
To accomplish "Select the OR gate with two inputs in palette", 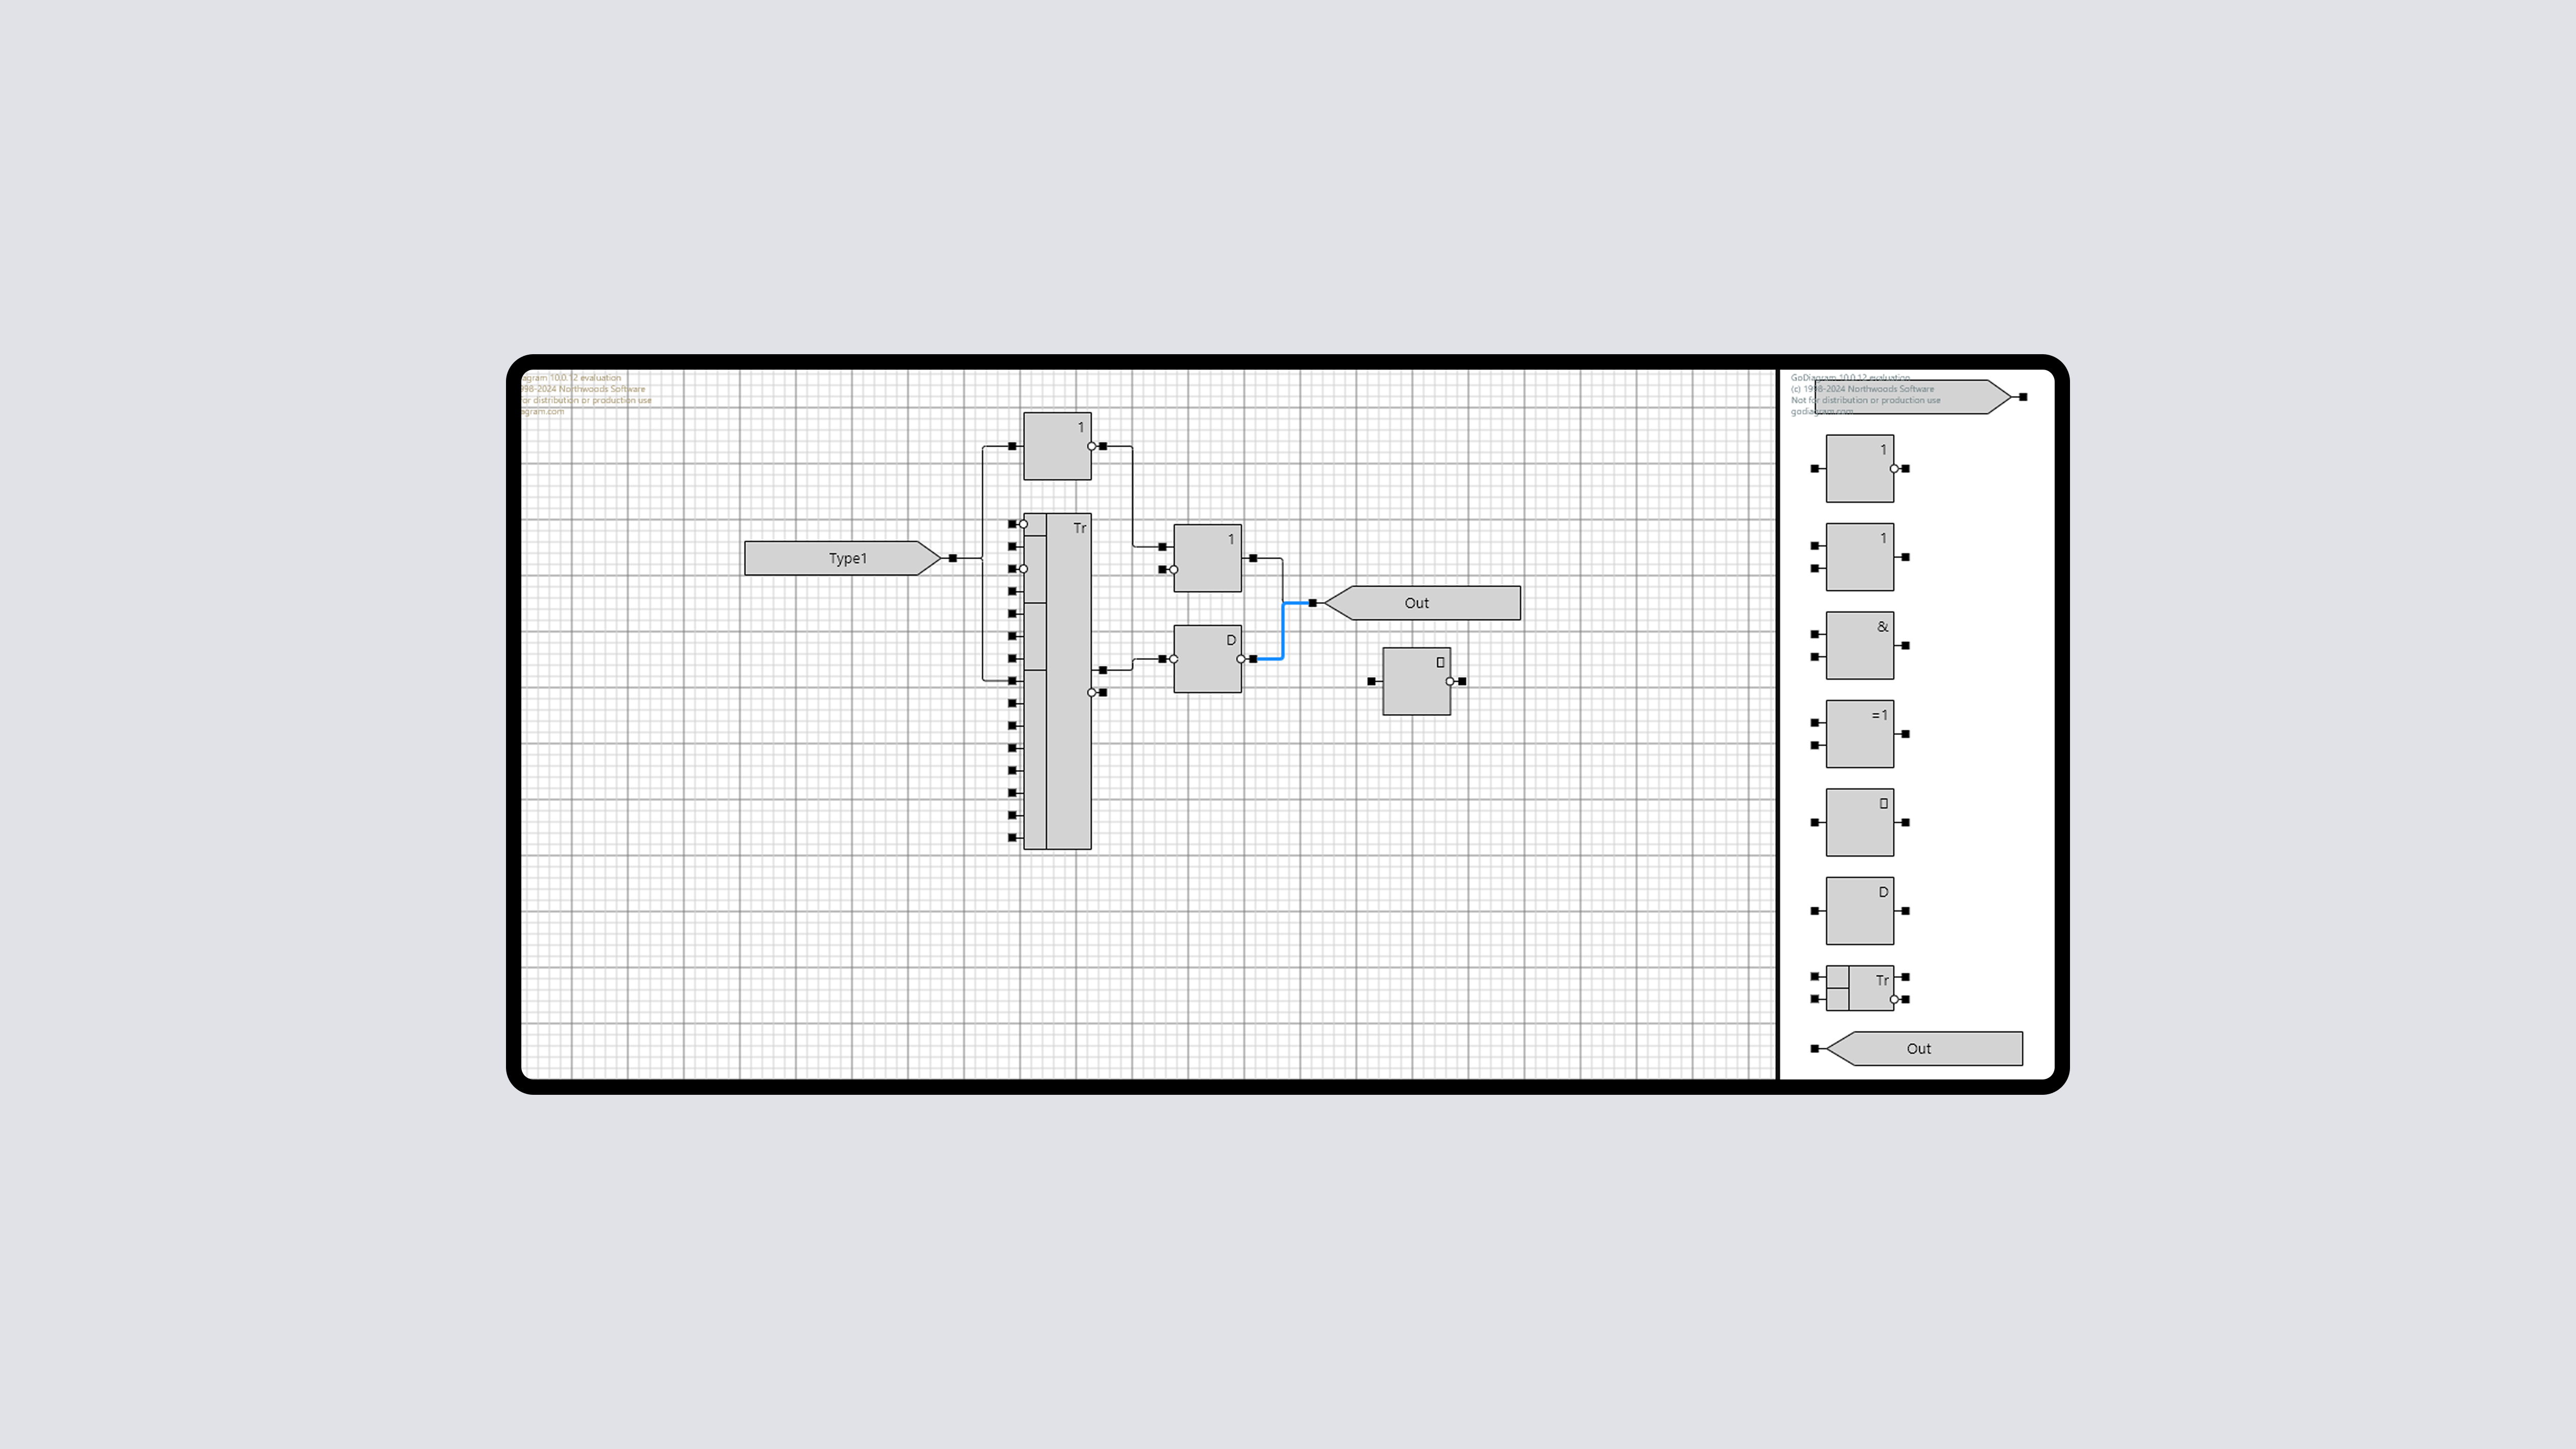I will [x=1859, y=557].
